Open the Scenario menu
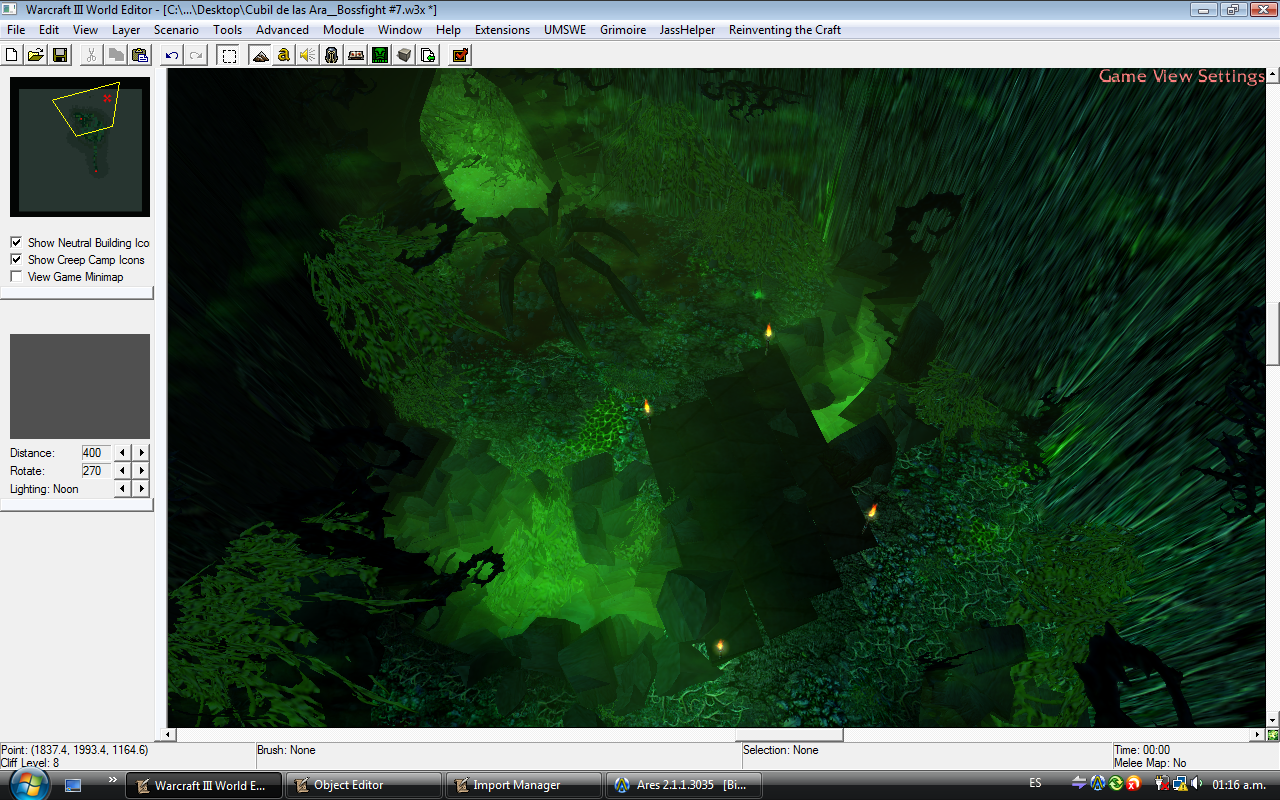Viewport: 1280px width, 800px height. pos(176,30)
